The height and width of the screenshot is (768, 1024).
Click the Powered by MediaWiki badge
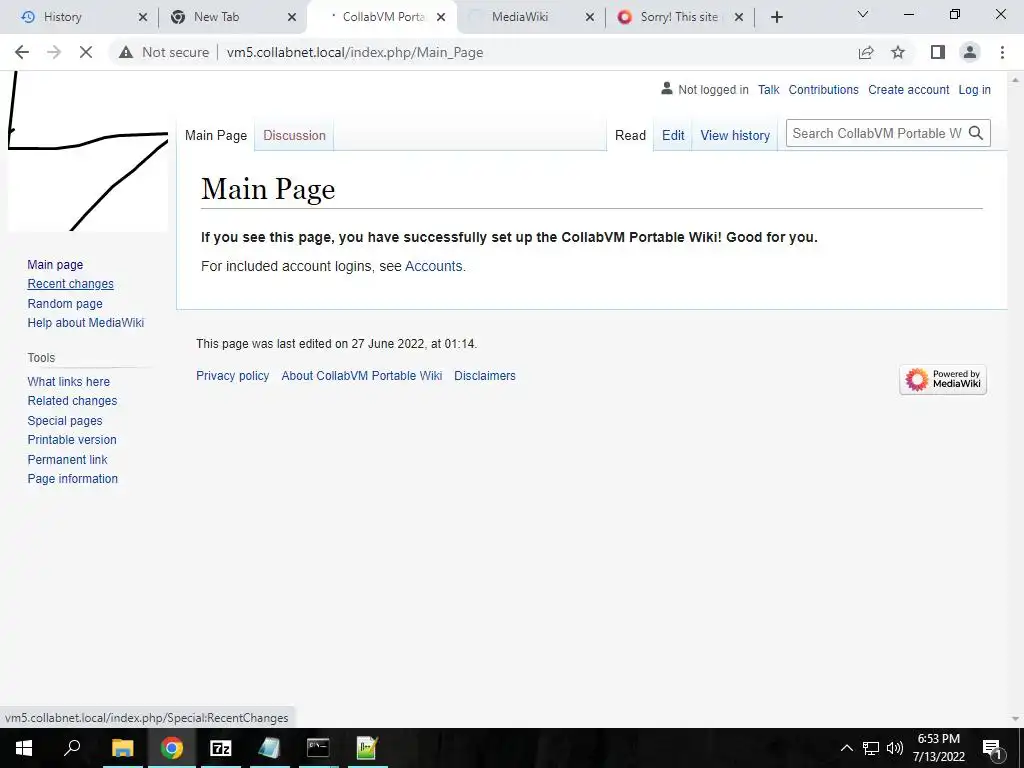pyautogui.click(x=943, y=379)
